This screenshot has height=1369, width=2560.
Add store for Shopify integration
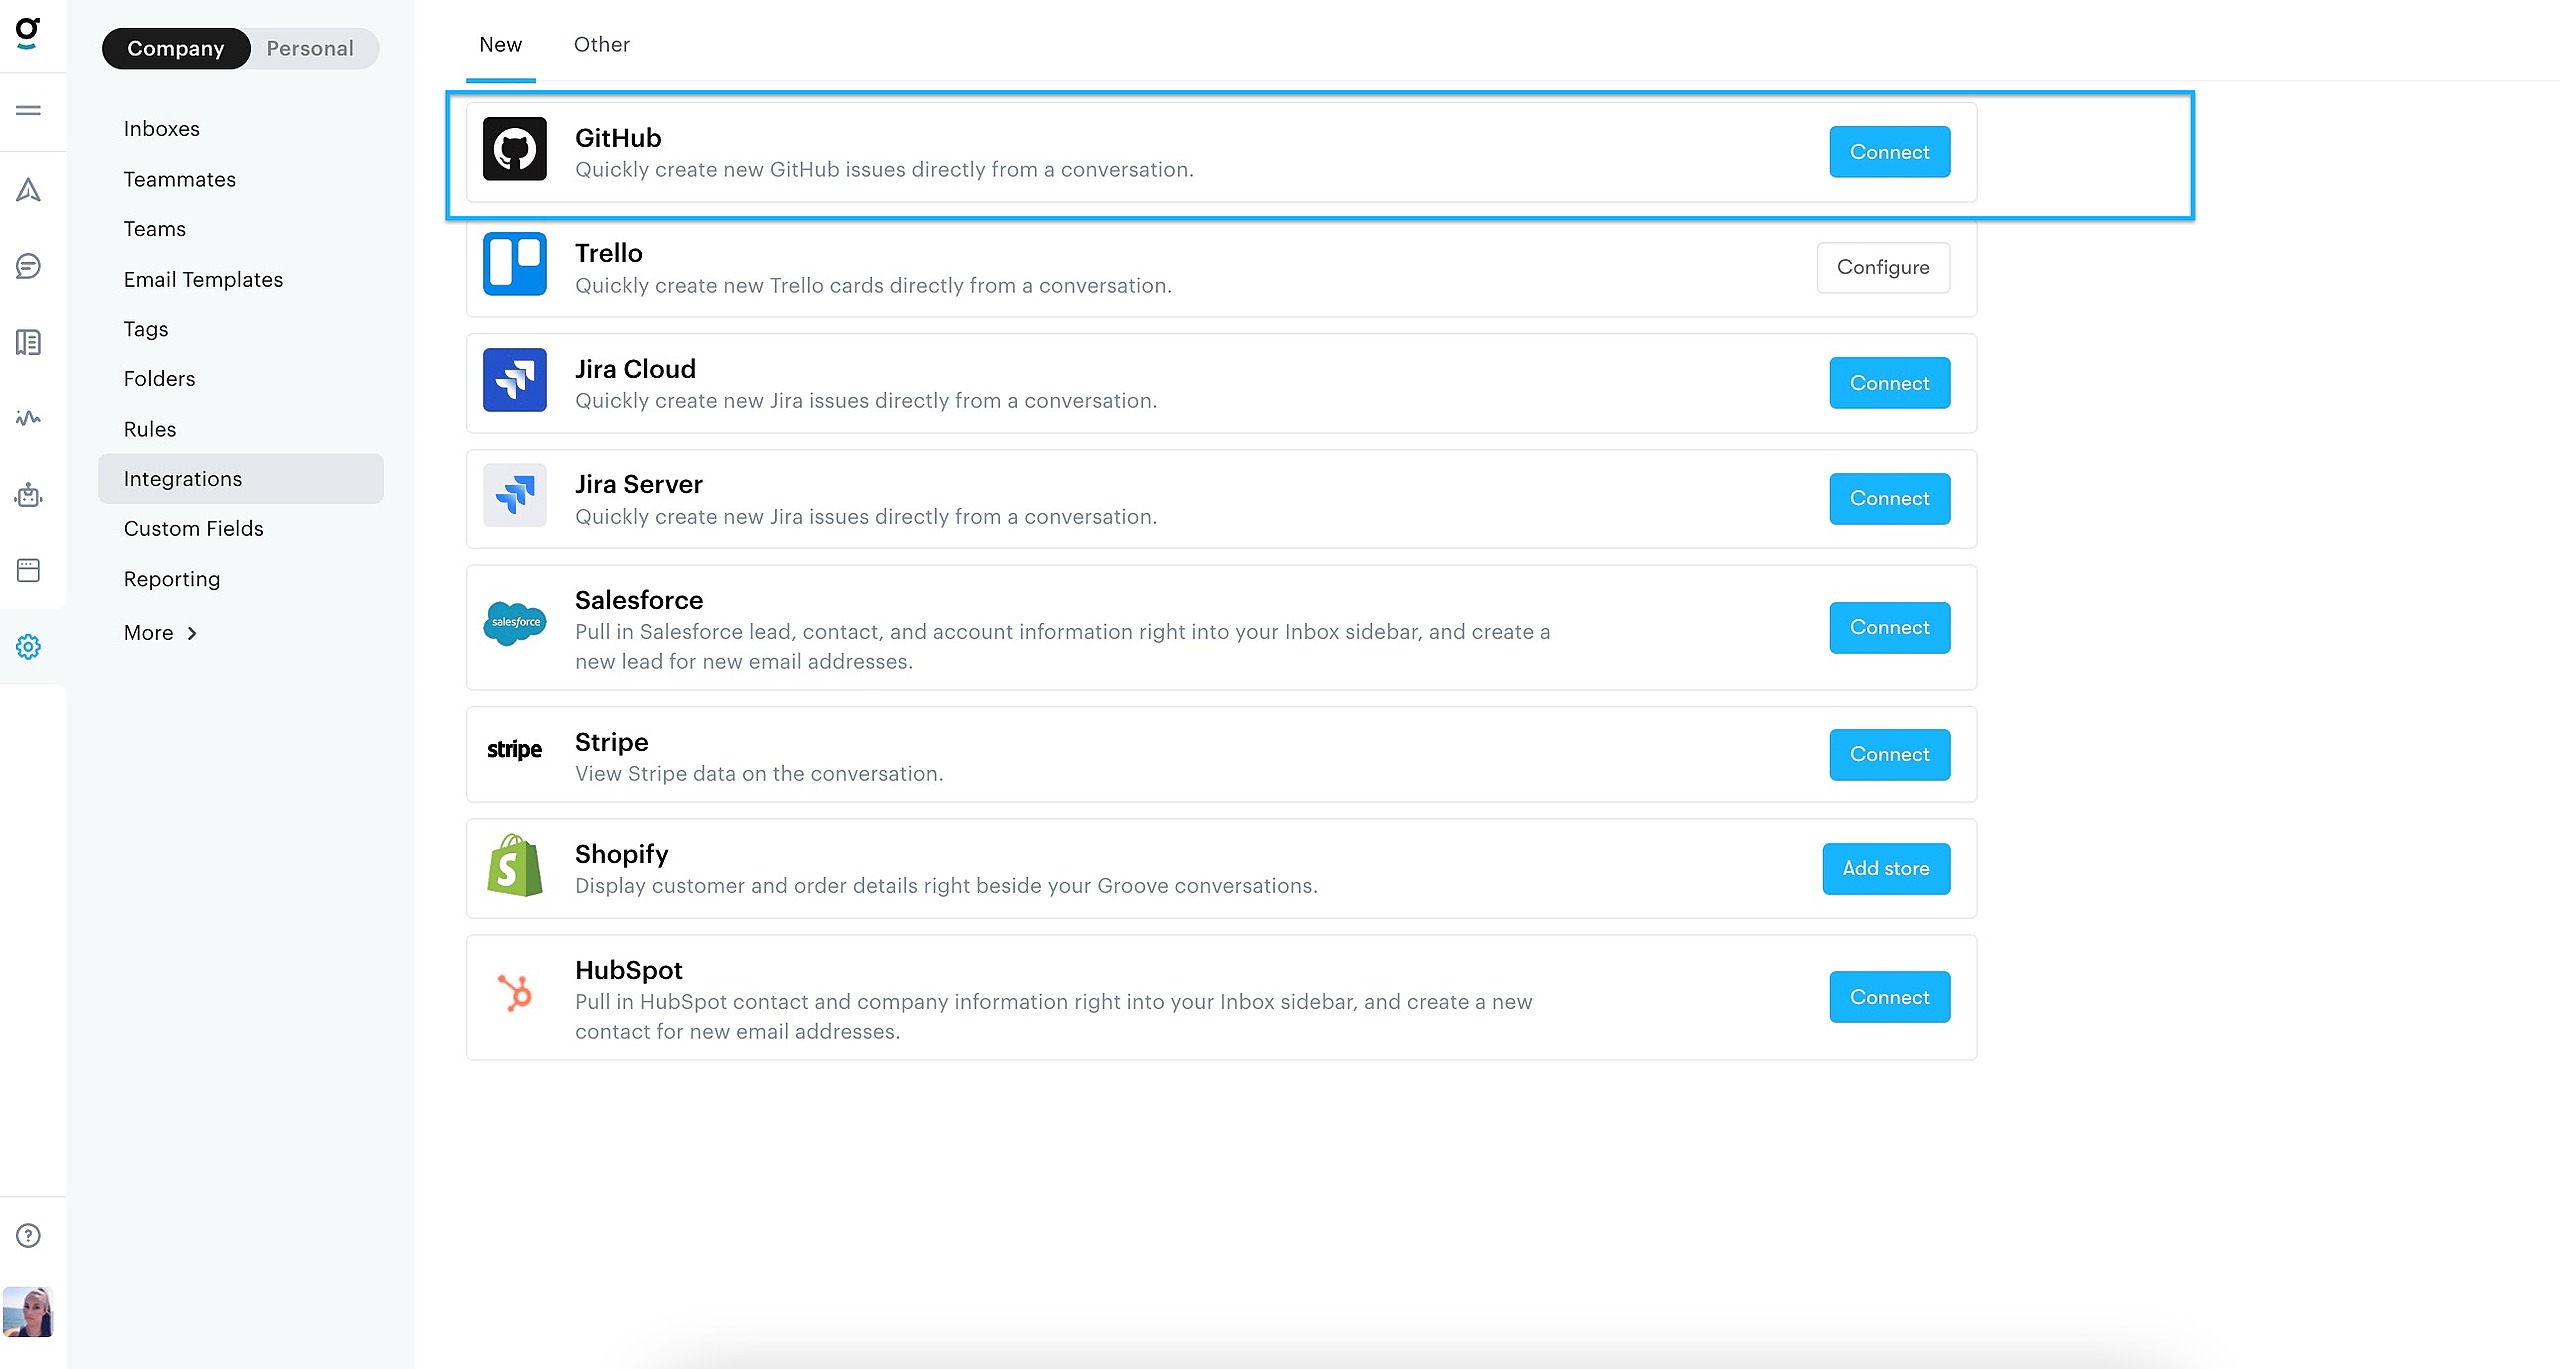pyautogui.click(x=1887, y=869)
